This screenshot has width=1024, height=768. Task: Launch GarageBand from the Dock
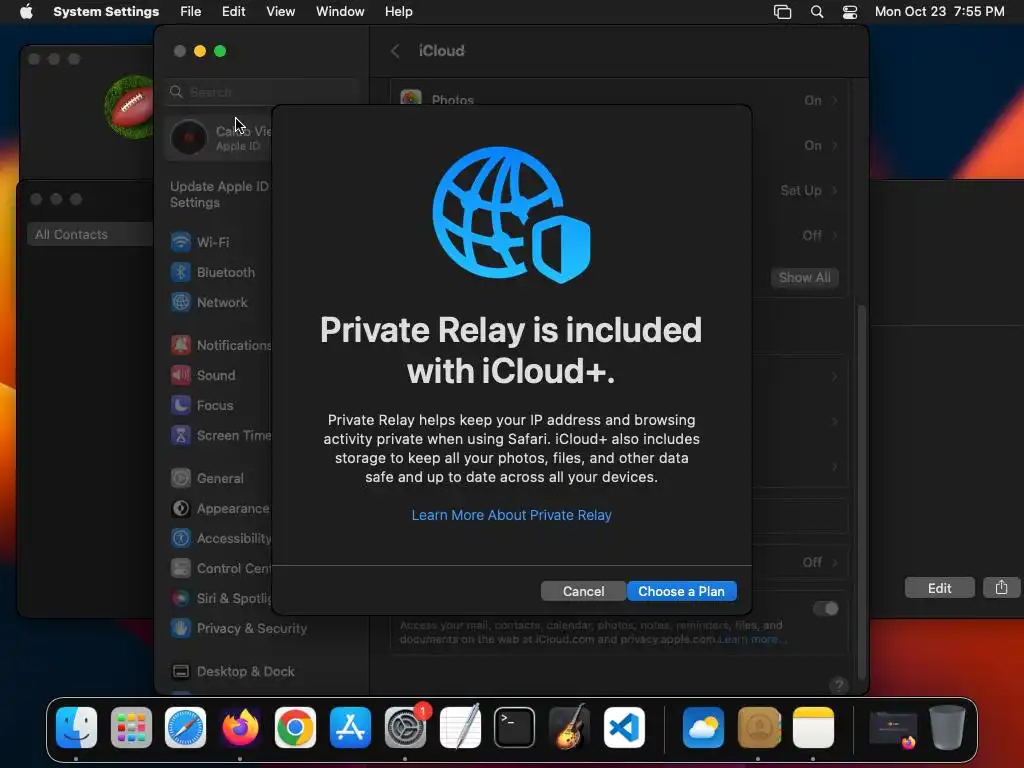tap(569, 727)
